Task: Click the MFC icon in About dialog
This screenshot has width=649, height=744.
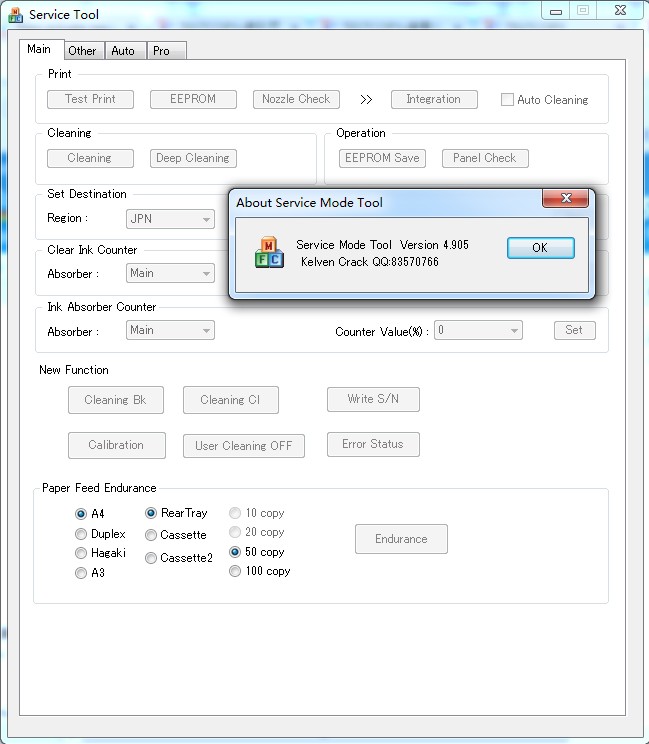Action: coord(270,253)
